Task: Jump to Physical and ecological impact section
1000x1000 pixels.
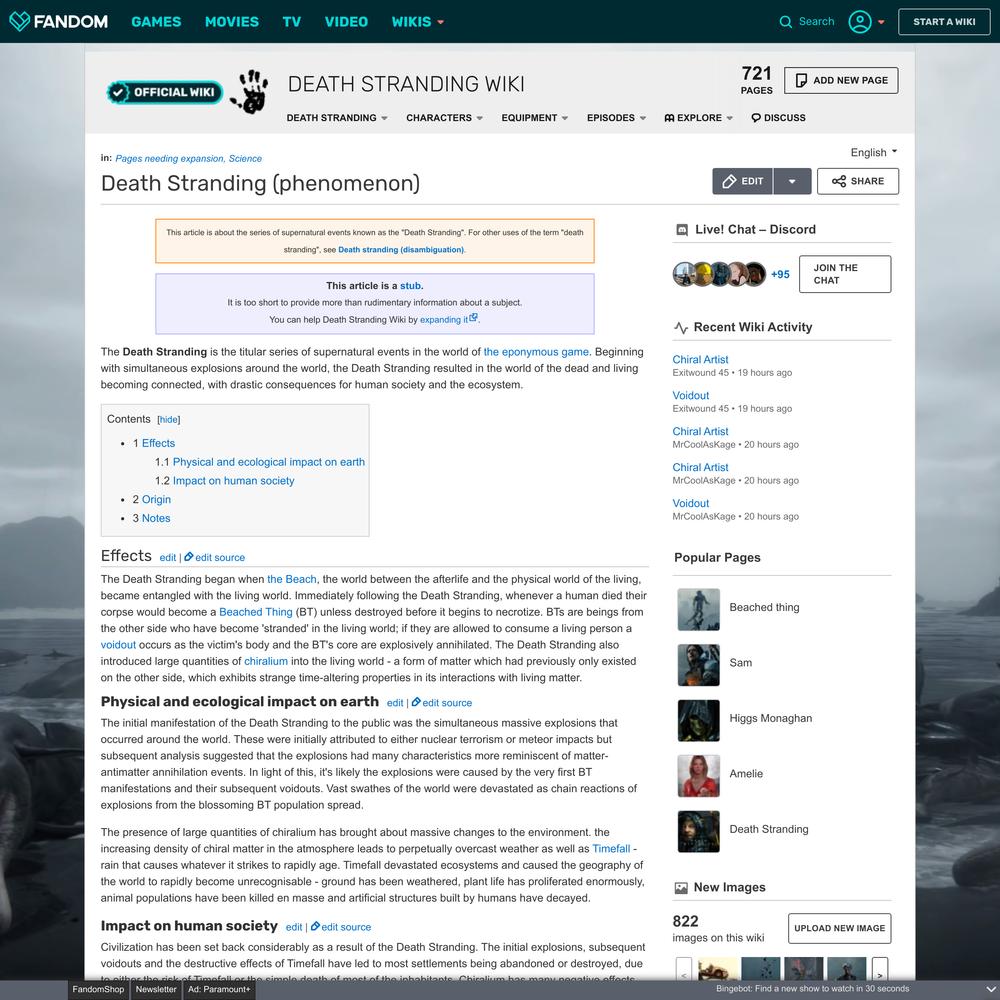Action: point(268,462)
